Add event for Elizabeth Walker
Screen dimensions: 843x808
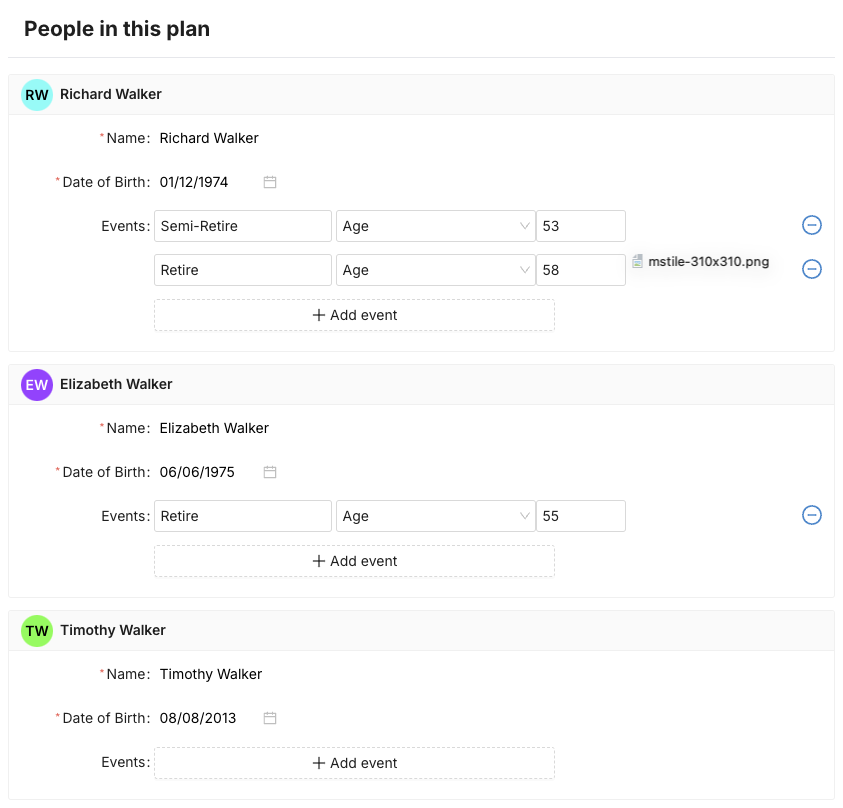coord(354,561)
